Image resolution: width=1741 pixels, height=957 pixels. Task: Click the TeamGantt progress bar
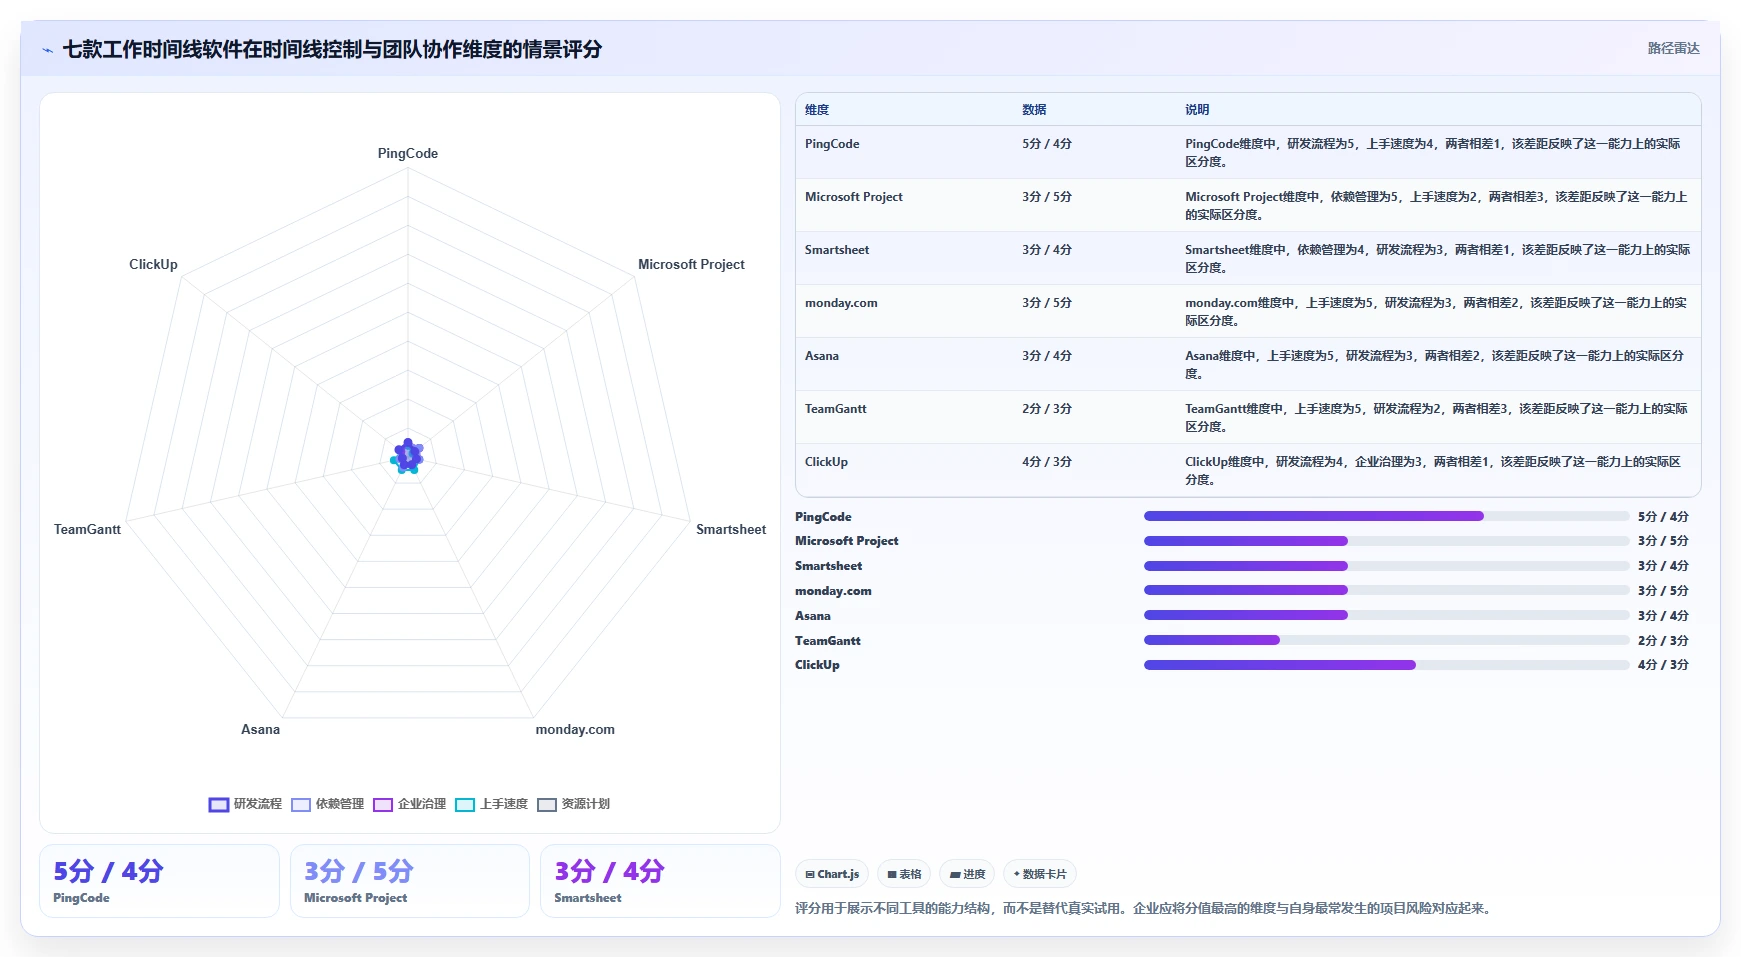coord(1386,640)
